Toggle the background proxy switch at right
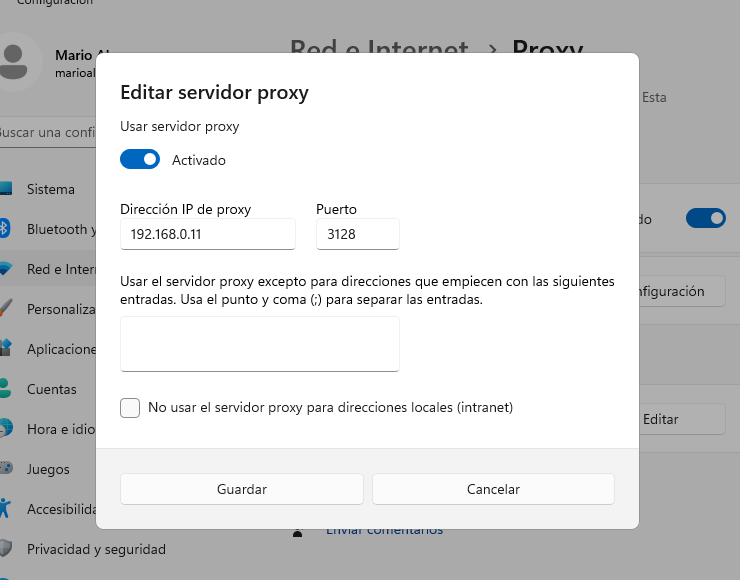 point(706,219)
